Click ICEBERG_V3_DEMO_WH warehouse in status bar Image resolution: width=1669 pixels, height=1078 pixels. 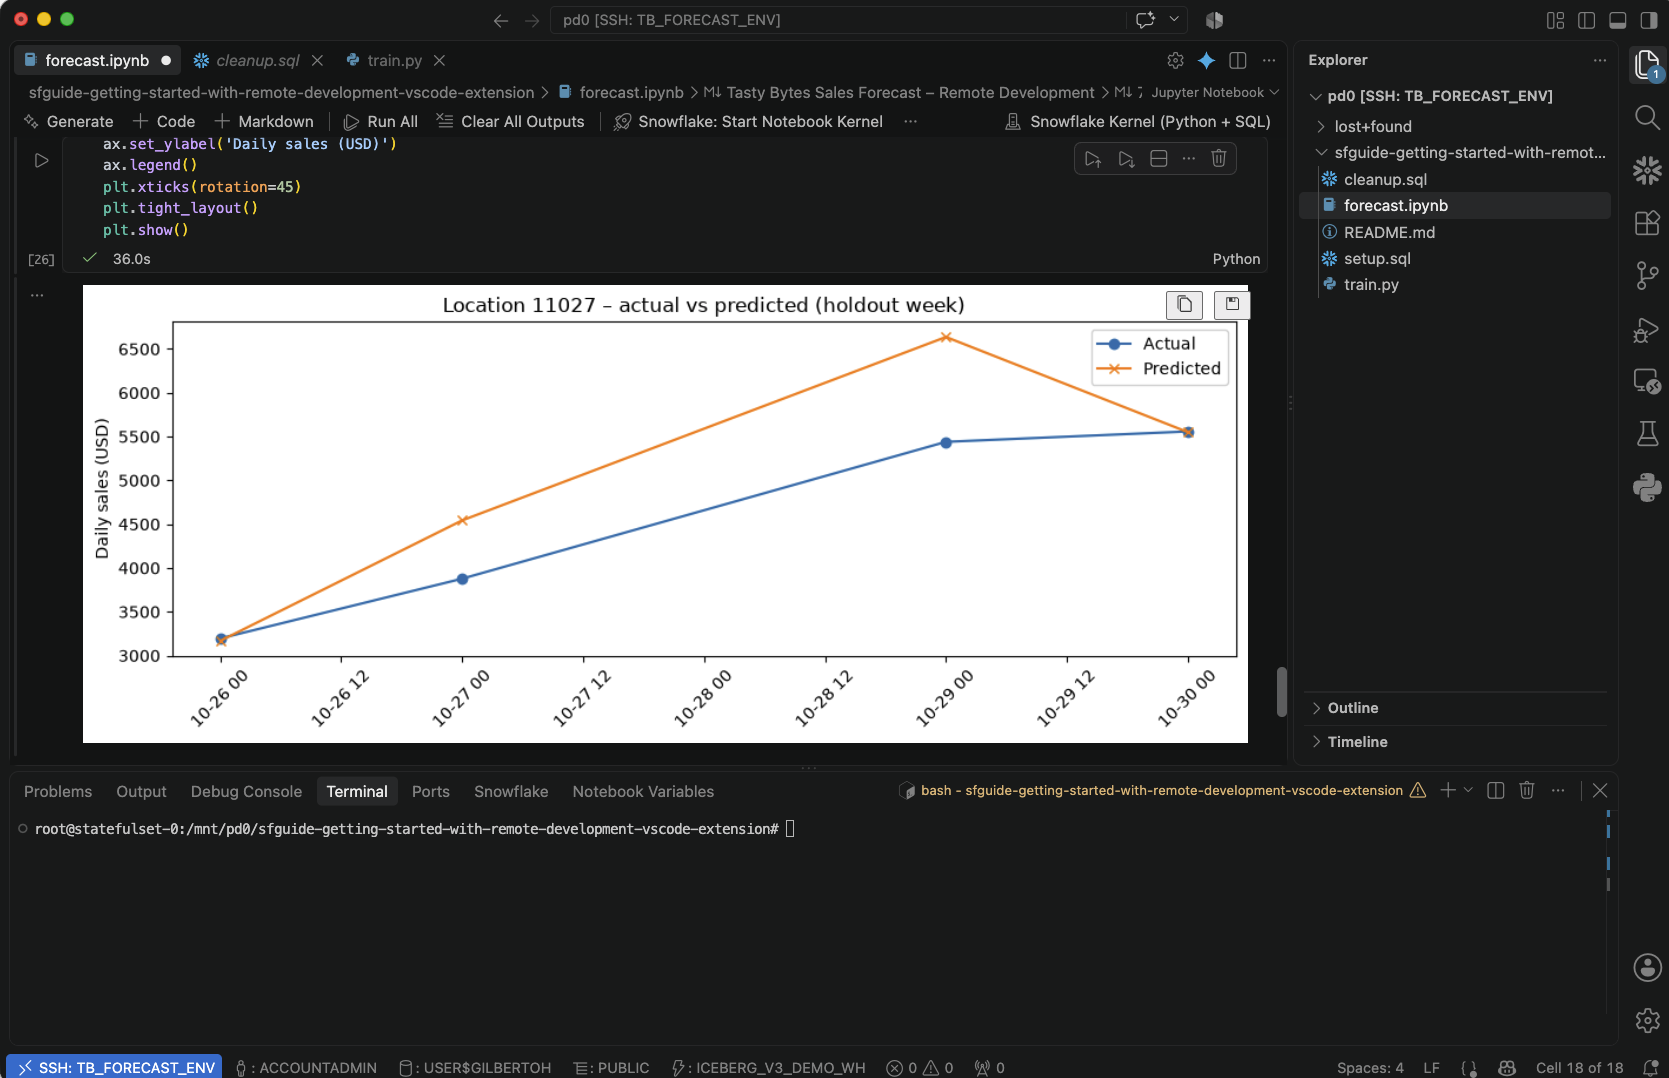768,1067
